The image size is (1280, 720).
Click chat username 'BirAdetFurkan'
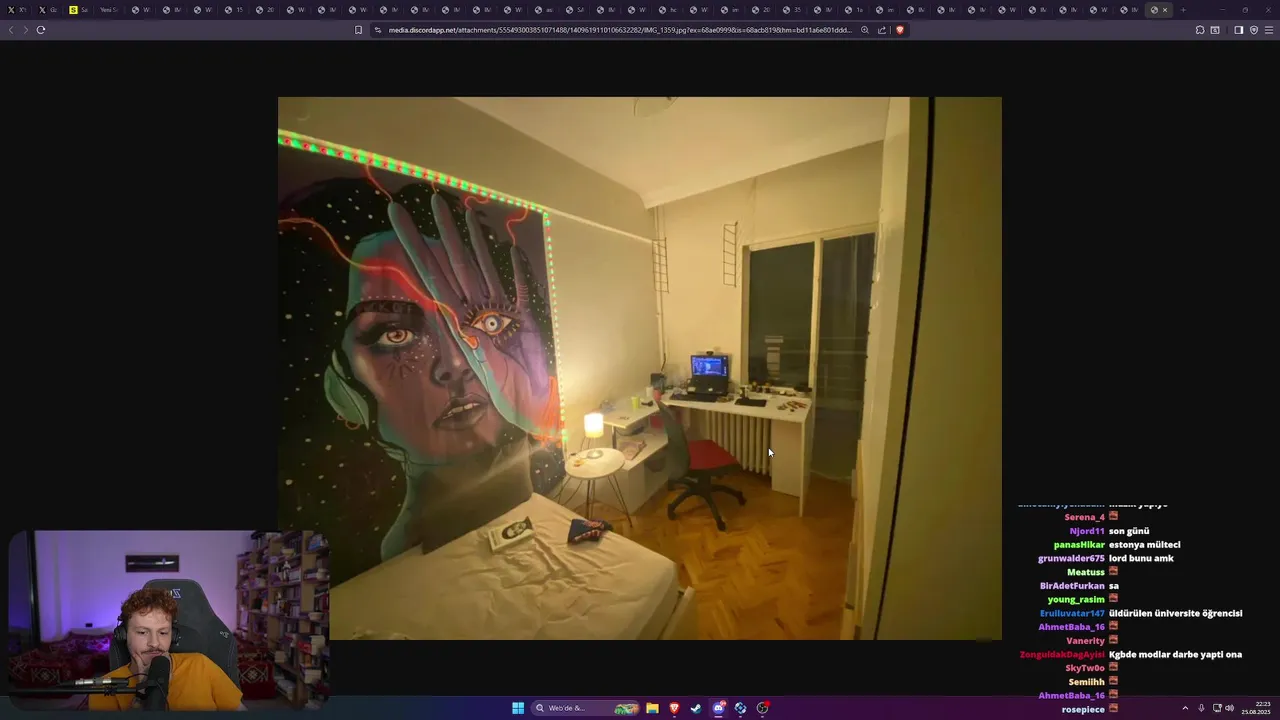1072,586
